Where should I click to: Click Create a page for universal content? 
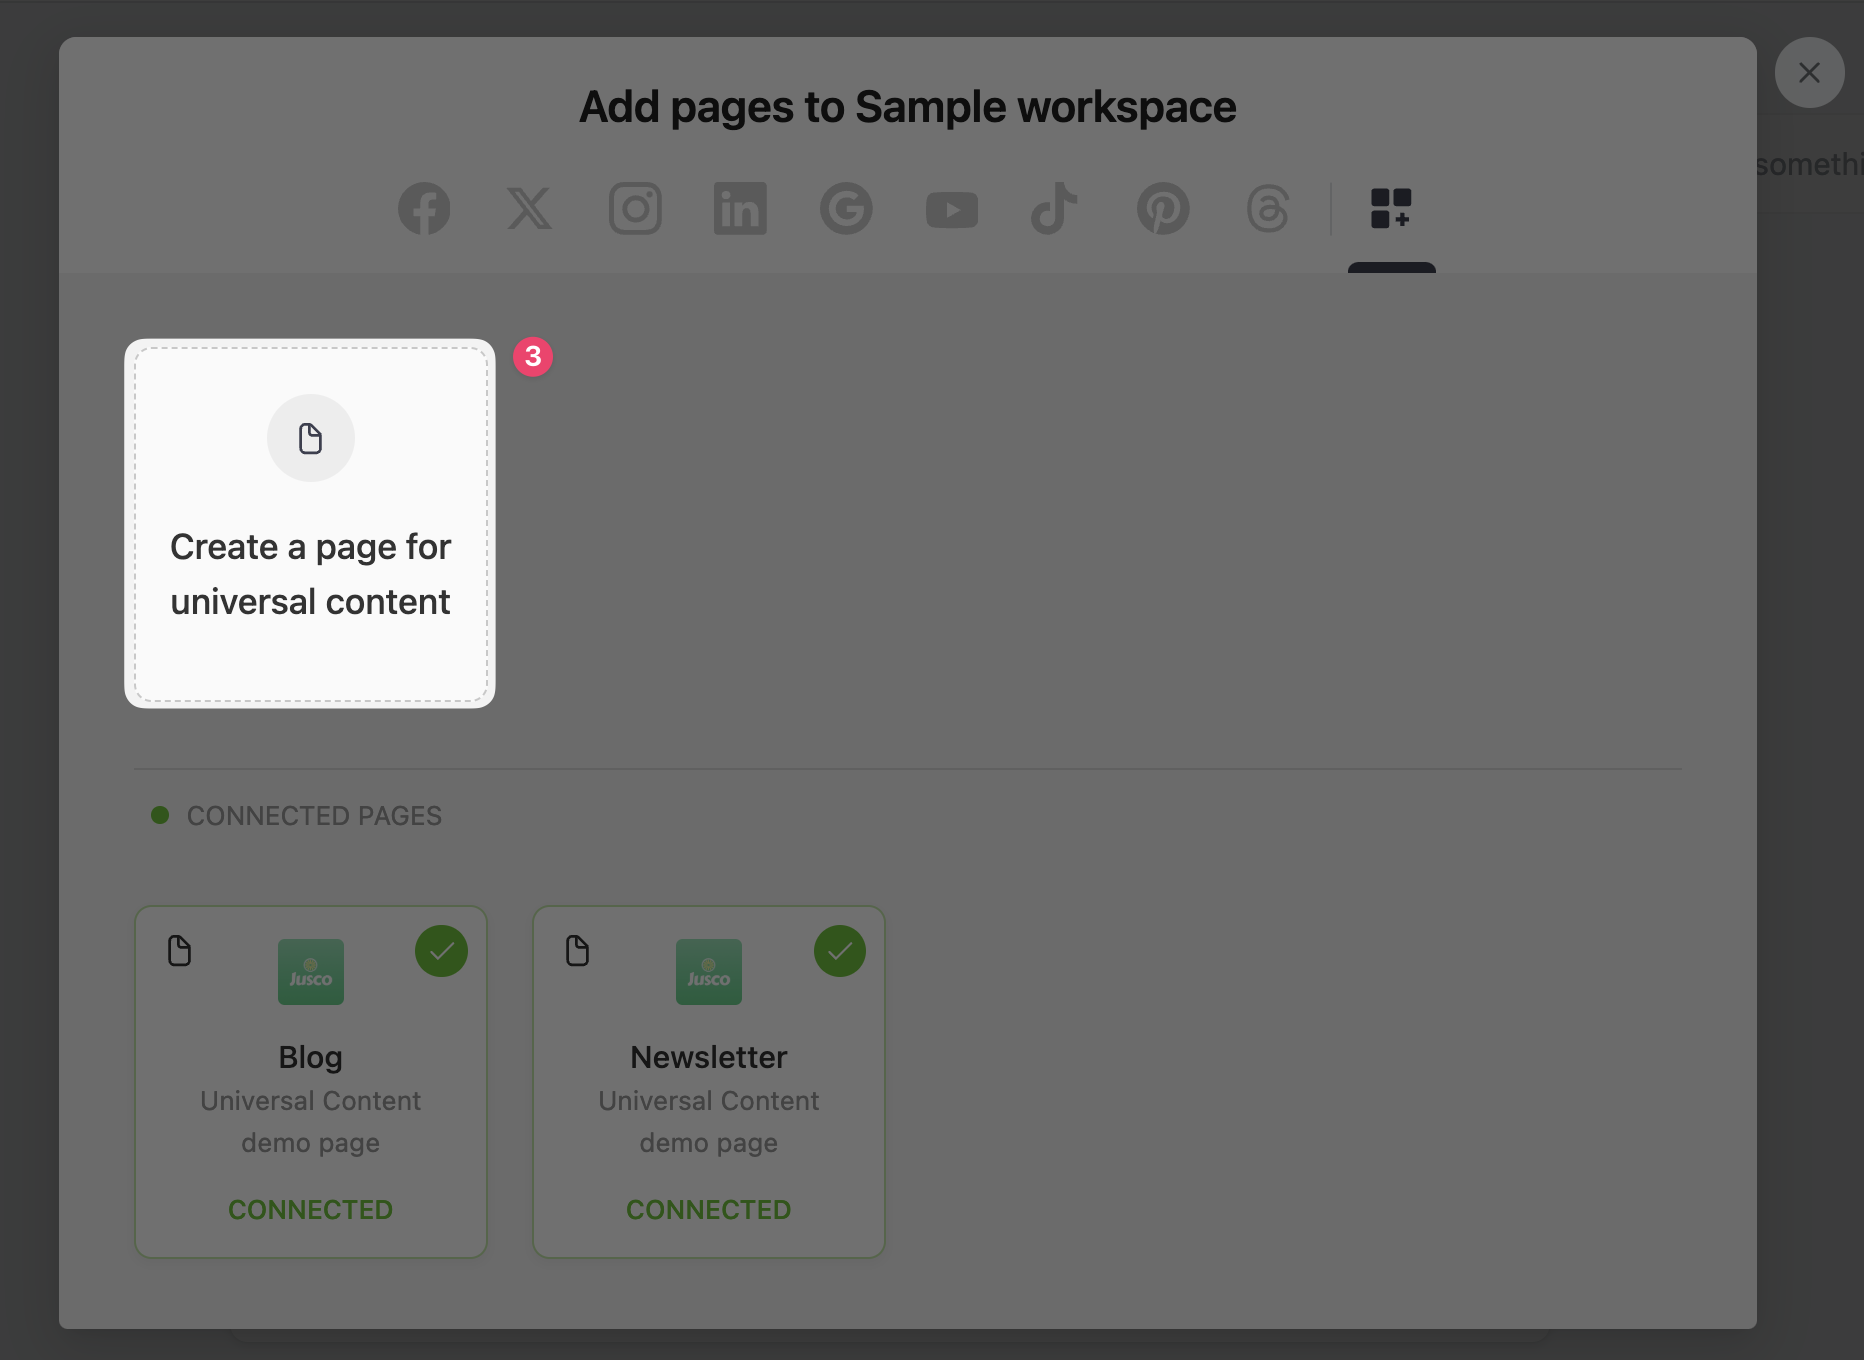[310, 574]
